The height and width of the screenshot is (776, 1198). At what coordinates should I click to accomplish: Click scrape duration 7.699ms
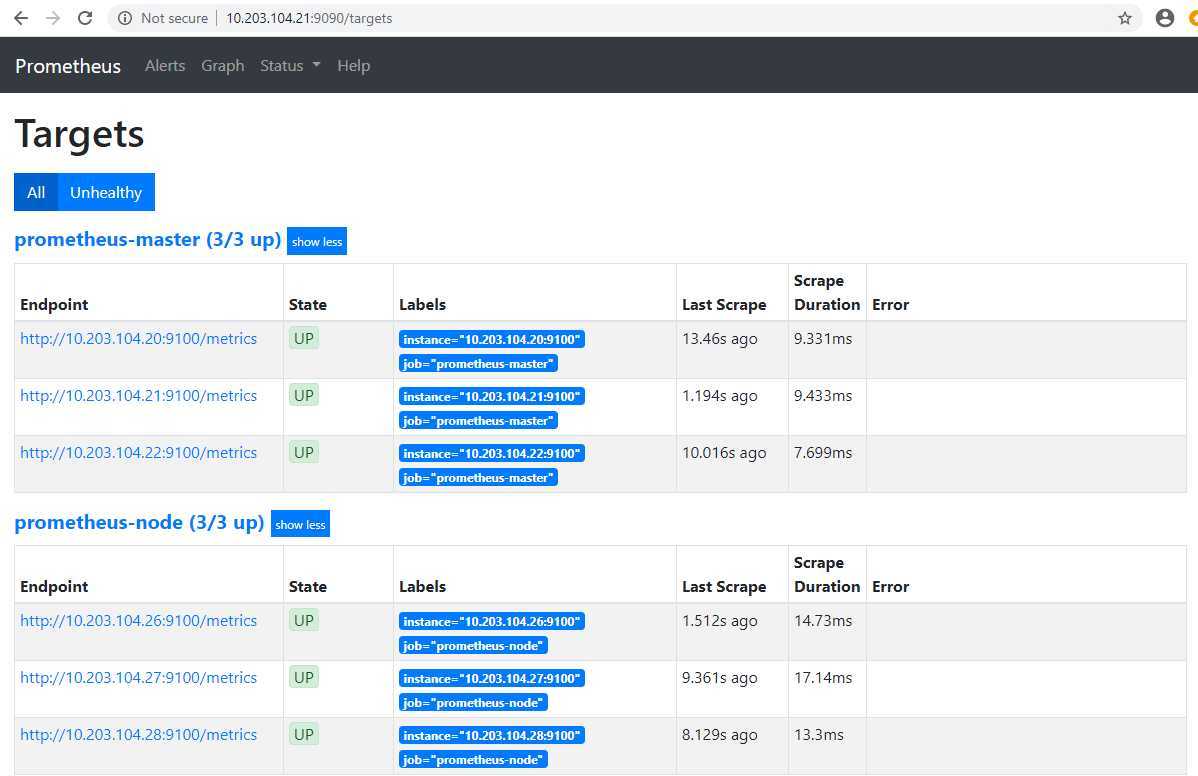coord(823,452)
